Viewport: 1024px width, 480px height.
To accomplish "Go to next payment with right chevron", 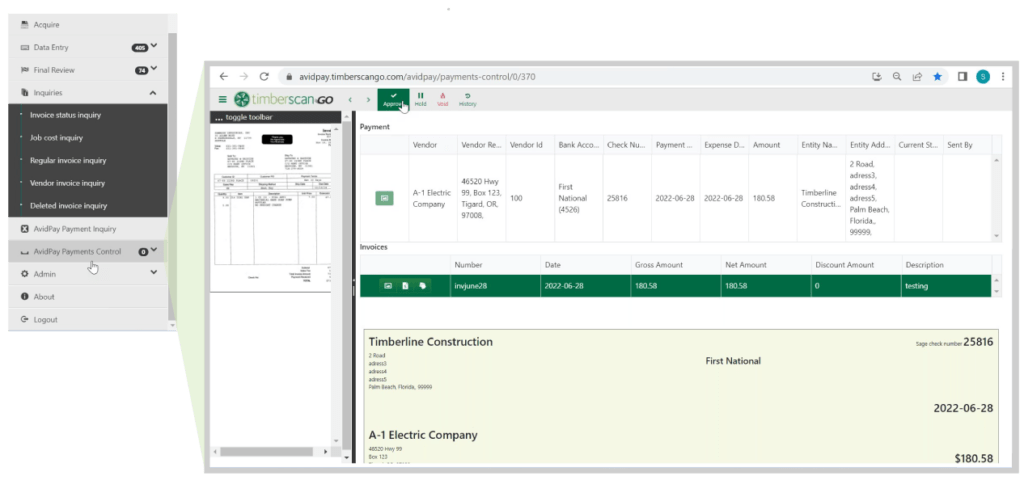I will coord(368,100).
